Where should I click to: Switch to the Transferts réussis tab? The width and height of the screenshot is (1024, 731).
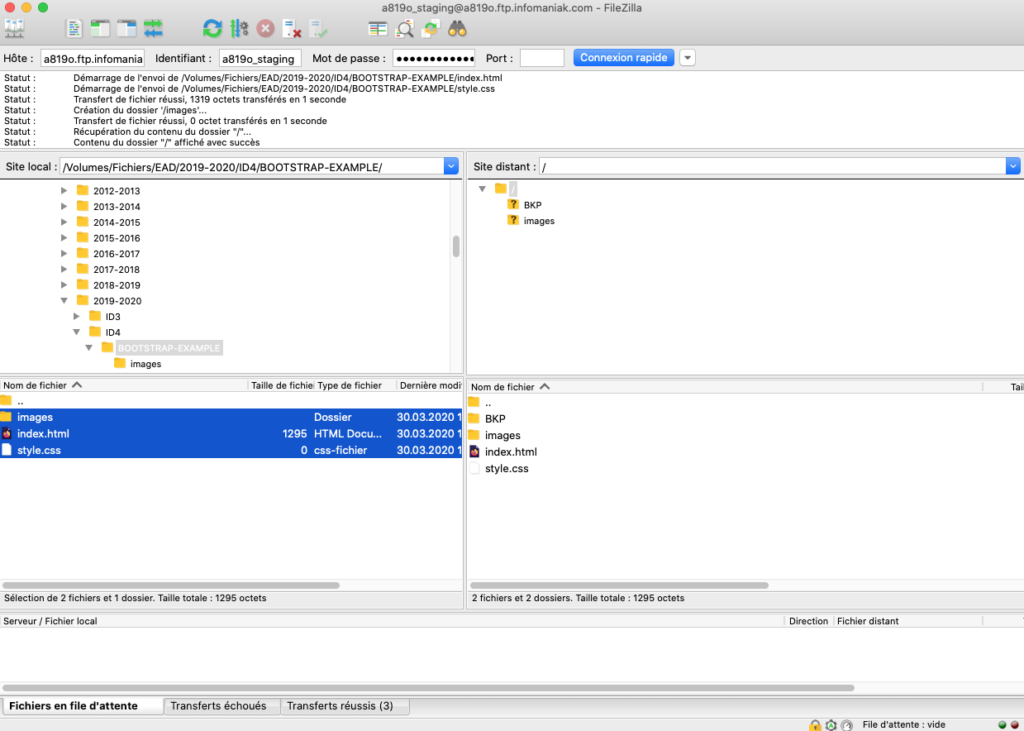(x=340, y=706)
